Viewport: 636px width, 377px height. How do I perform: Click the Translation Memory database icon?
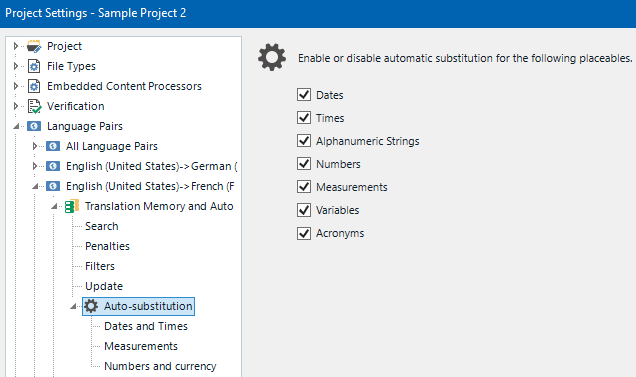(72, 206)
